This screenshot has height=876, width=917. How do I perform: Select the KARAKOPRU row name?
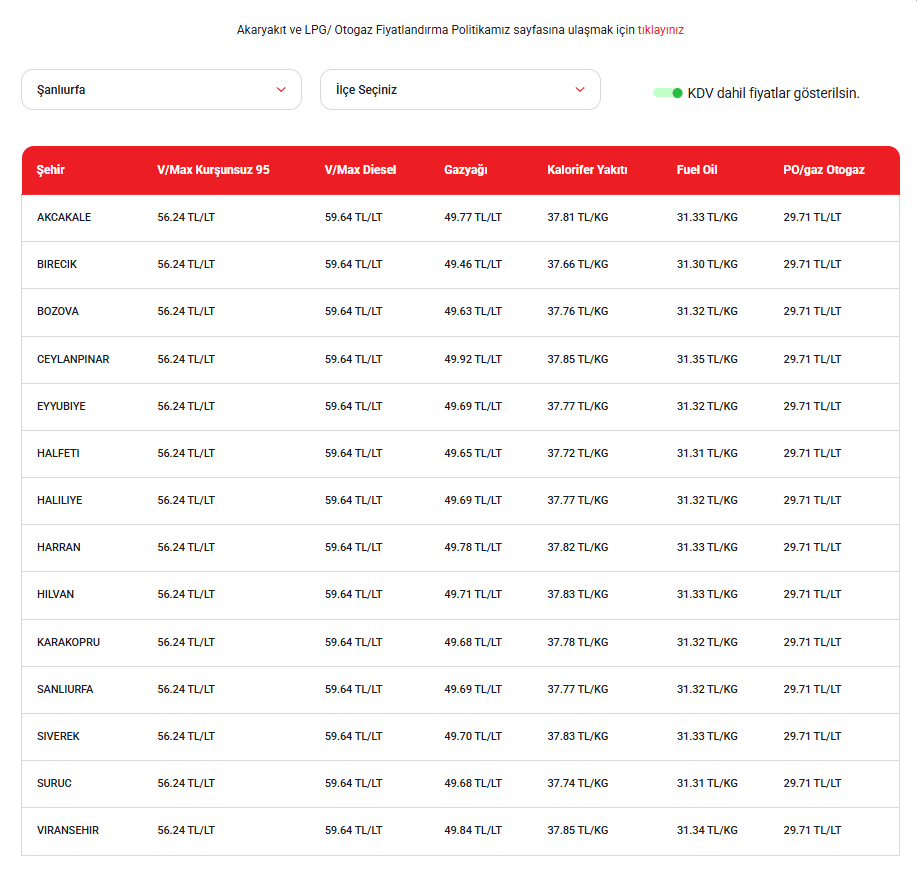pyautogui.click(x=68, y=642)
